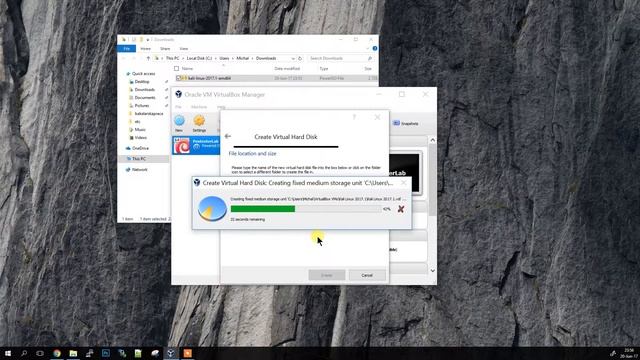Click the VM preview thumbnail in Manager
640x360 pixels.
click(x=404, y=173)
